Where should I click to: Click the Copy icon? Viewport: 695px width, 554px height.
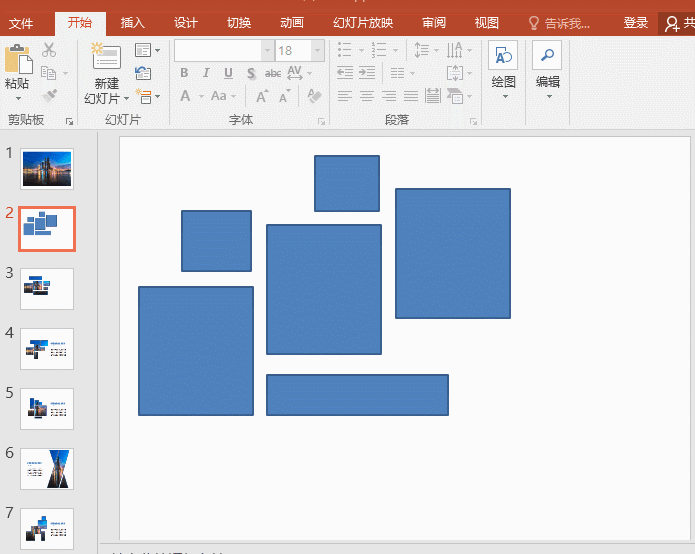coord(48,73)
